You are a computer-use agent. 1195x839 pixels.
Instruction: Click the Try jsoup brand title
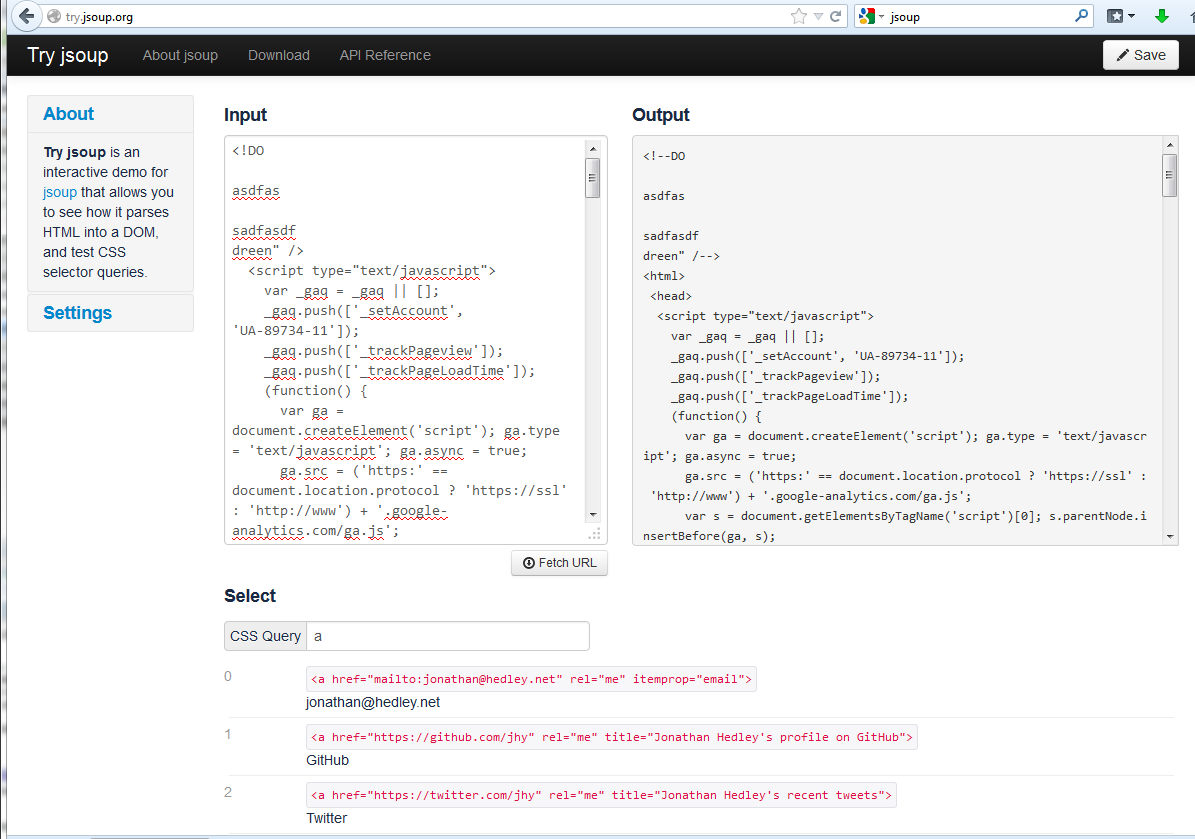[x=68, y=55]
